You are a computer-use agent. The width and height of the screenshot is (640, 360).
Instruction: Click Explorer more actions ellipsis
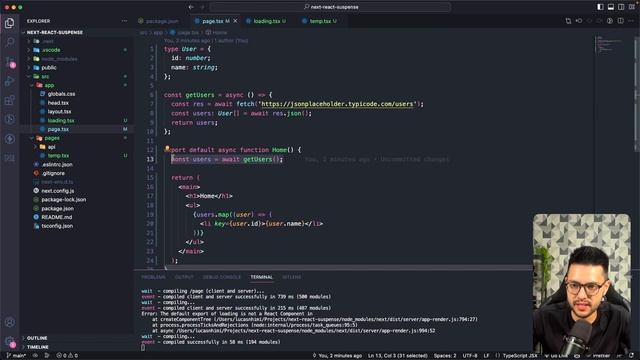(x=124, y=21)
